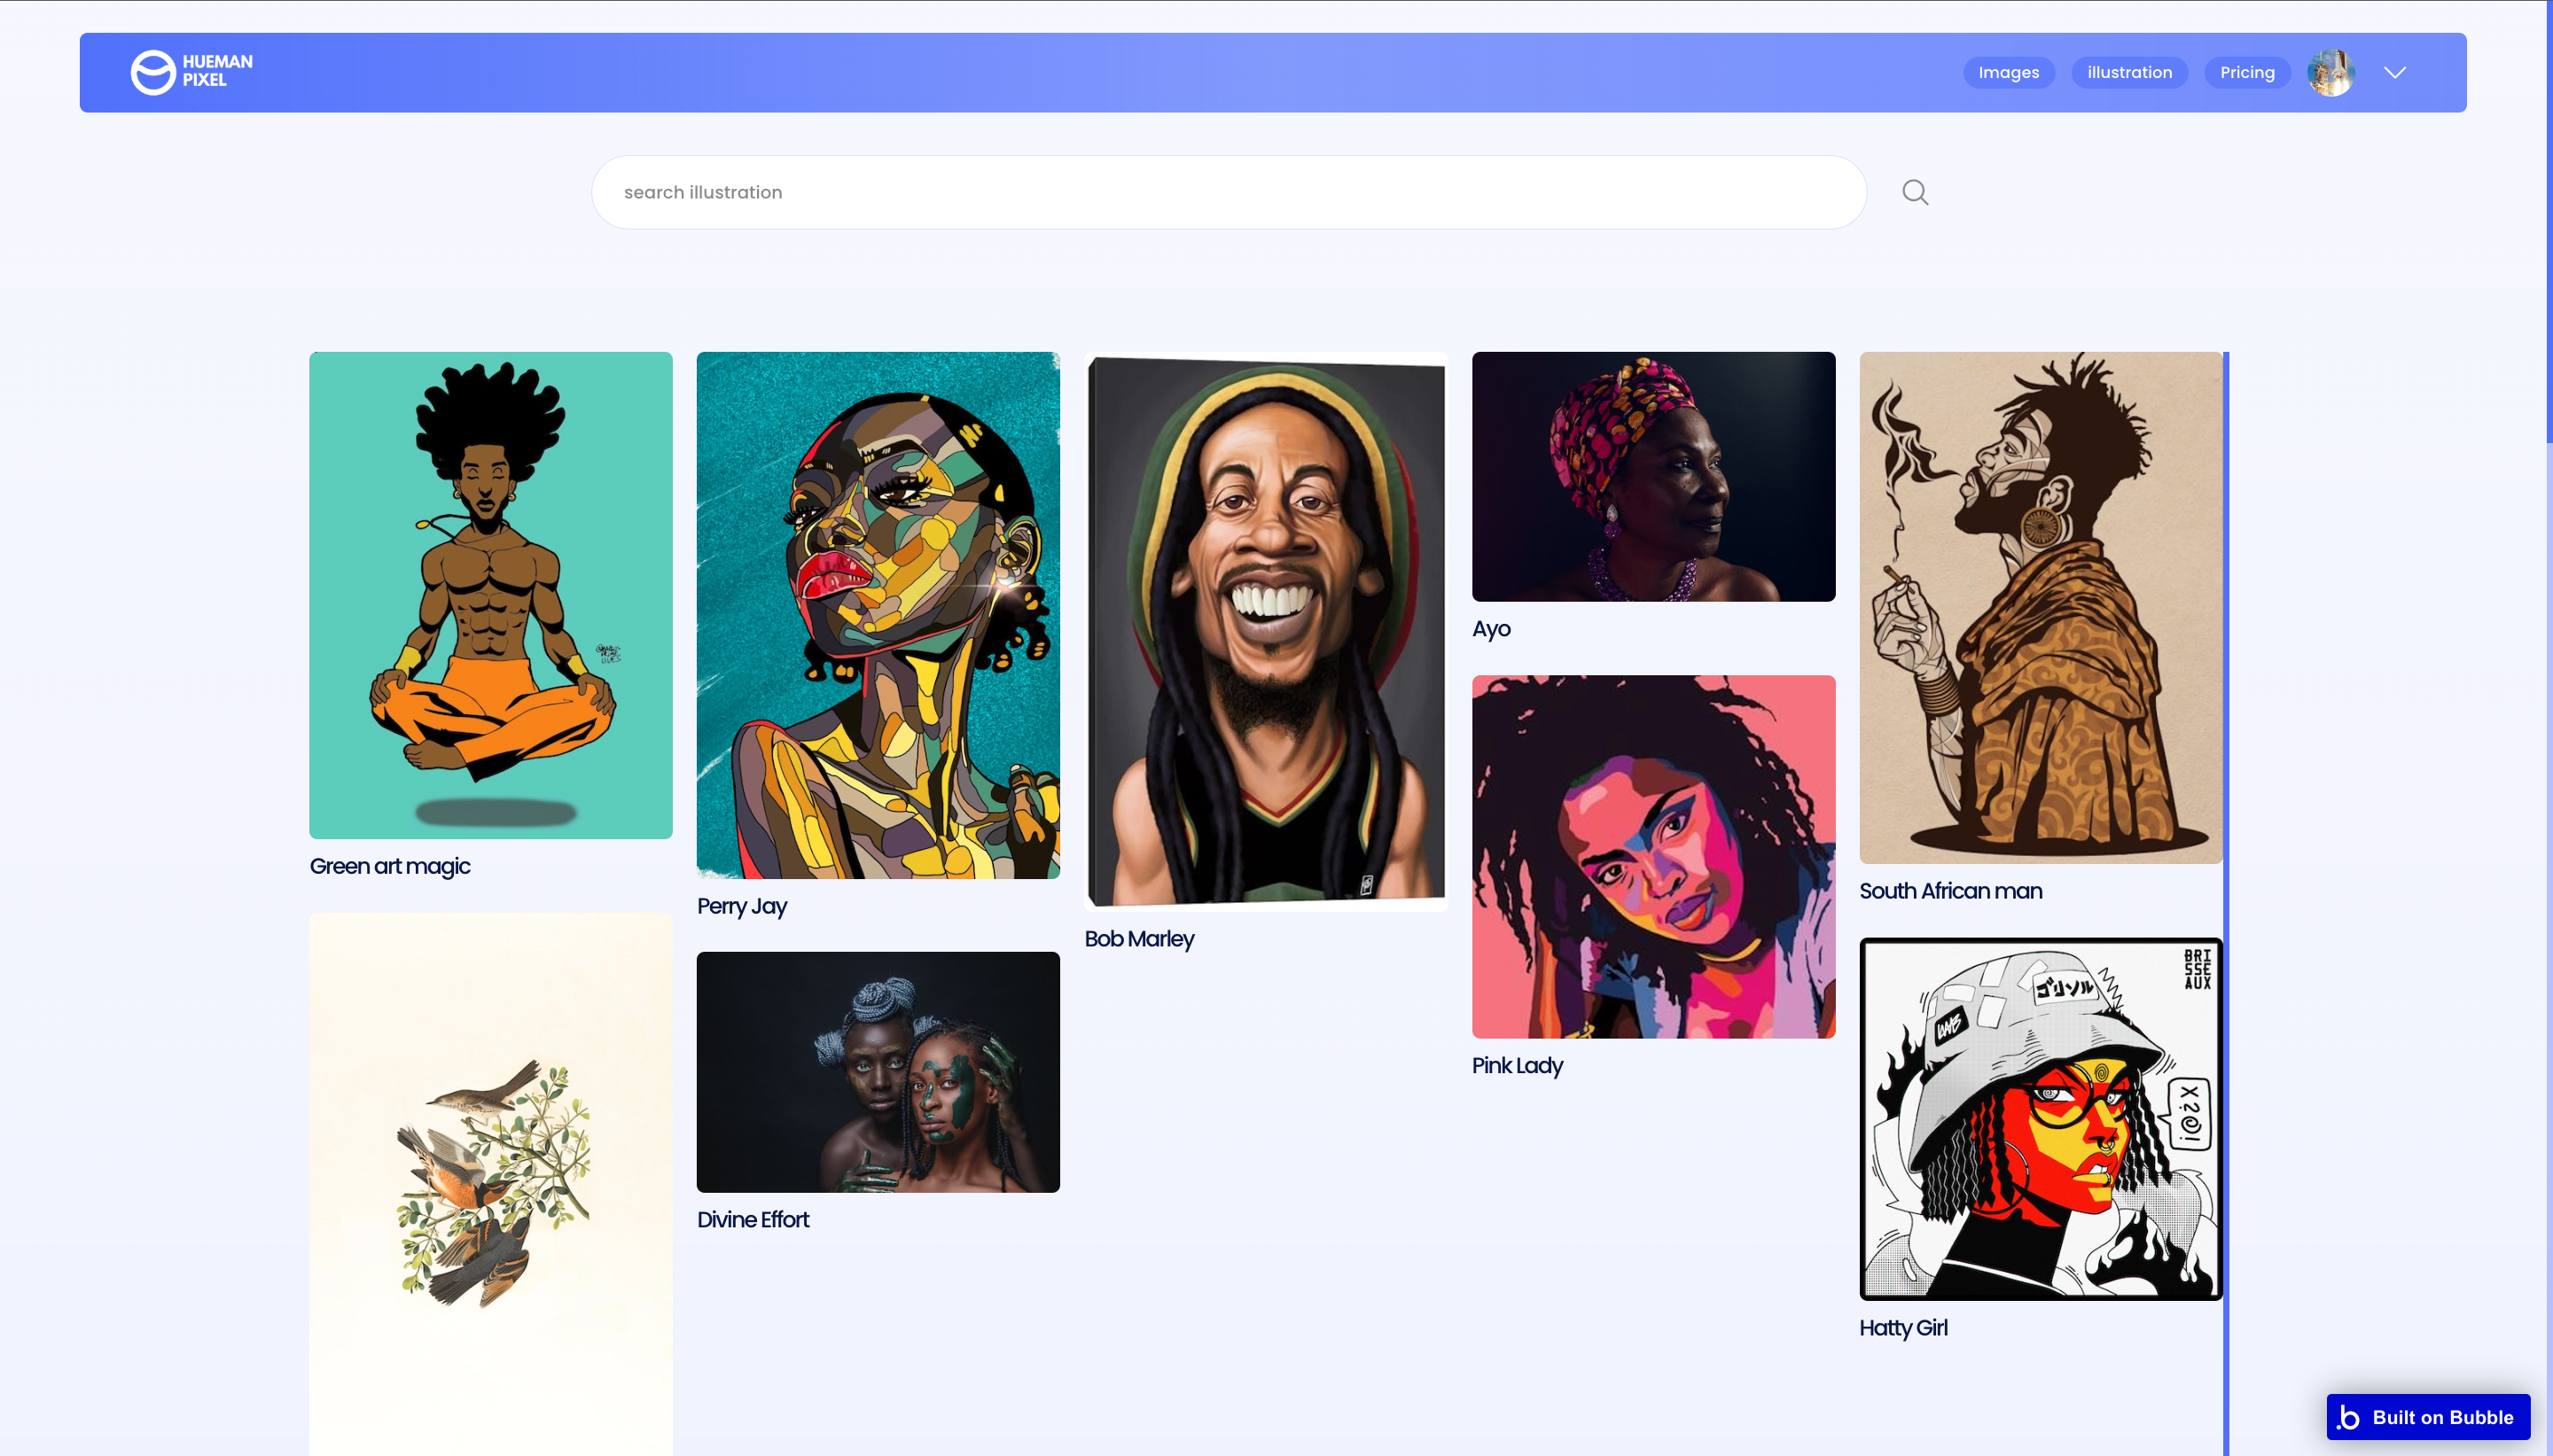Click the Bob Marley title

click(x=1139, y=939)
